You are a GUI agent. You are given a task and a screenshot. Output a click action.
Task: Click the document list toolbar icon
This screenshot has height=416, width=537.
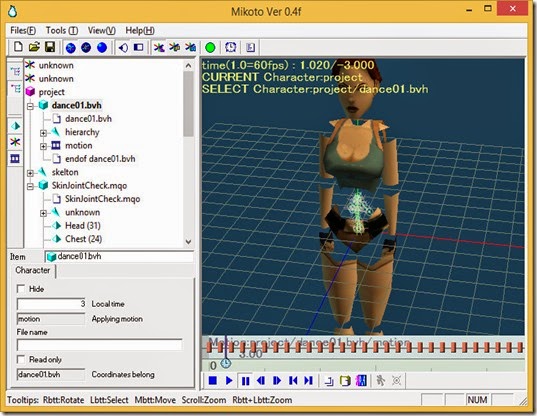point(250,47)
